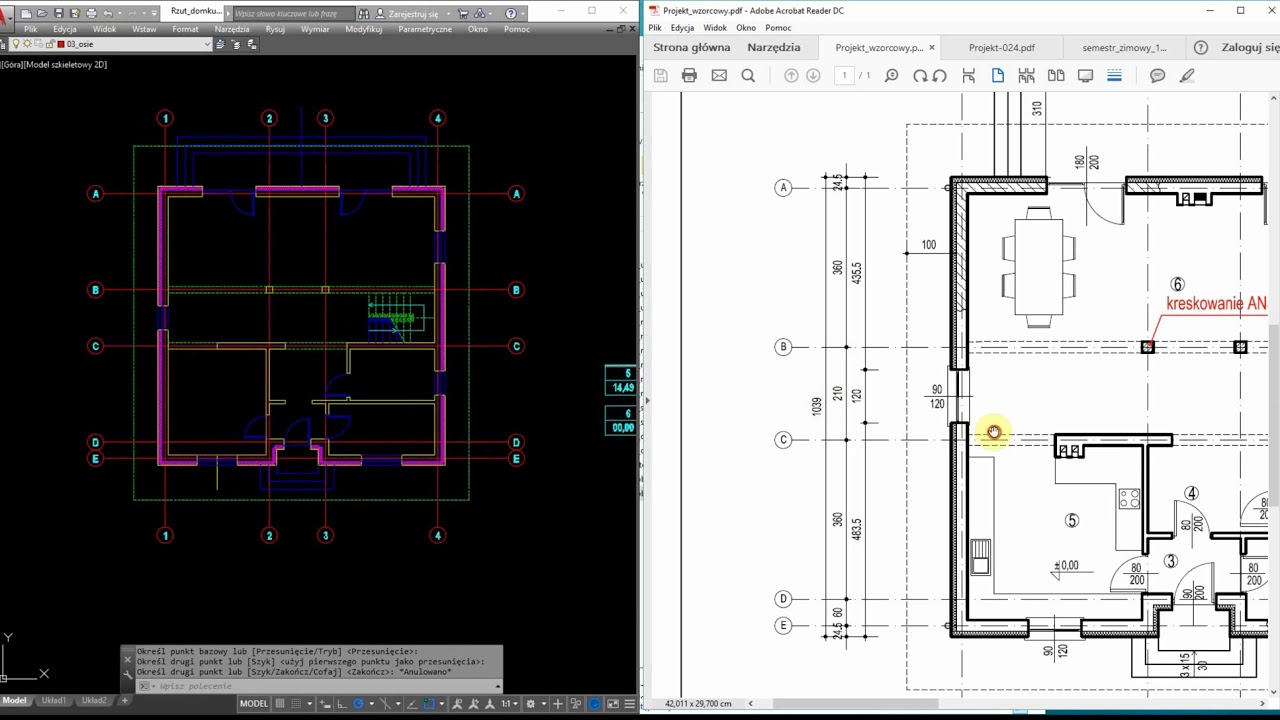
Task: Close AutoCAD command line with X
Action: tap(128, 659)
